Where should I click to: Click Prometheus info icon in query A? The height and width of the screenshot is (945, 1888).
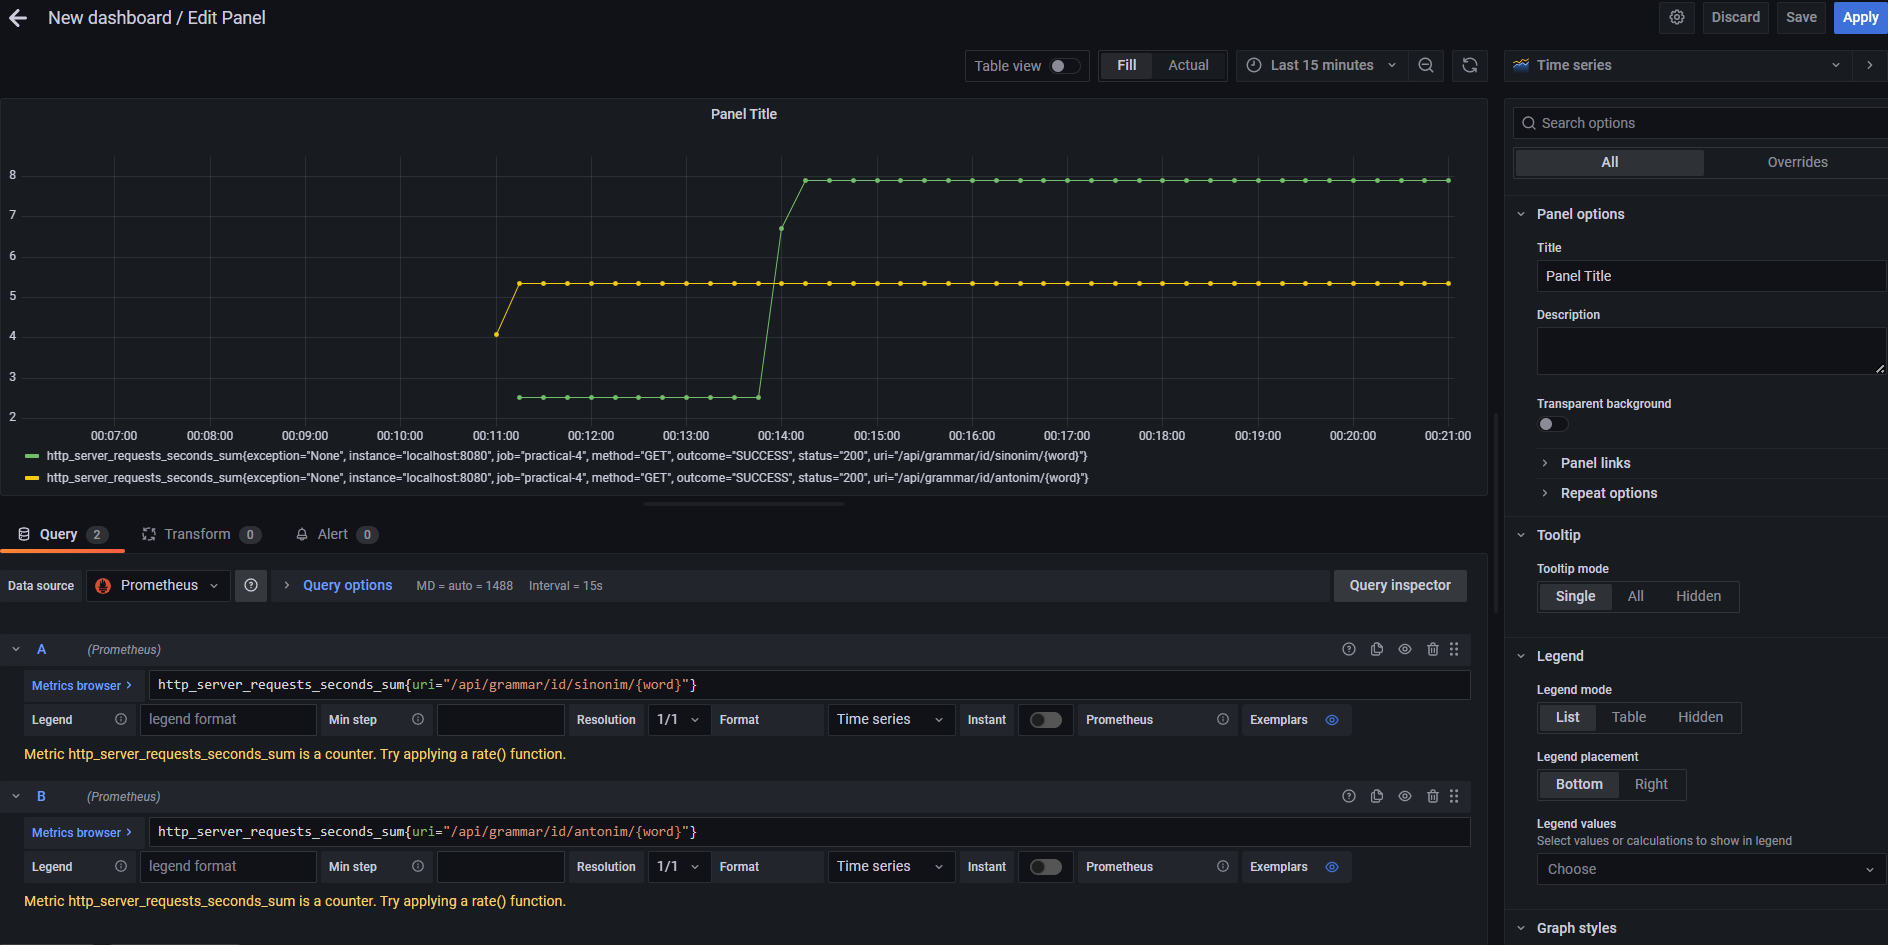pos(1223,719)
